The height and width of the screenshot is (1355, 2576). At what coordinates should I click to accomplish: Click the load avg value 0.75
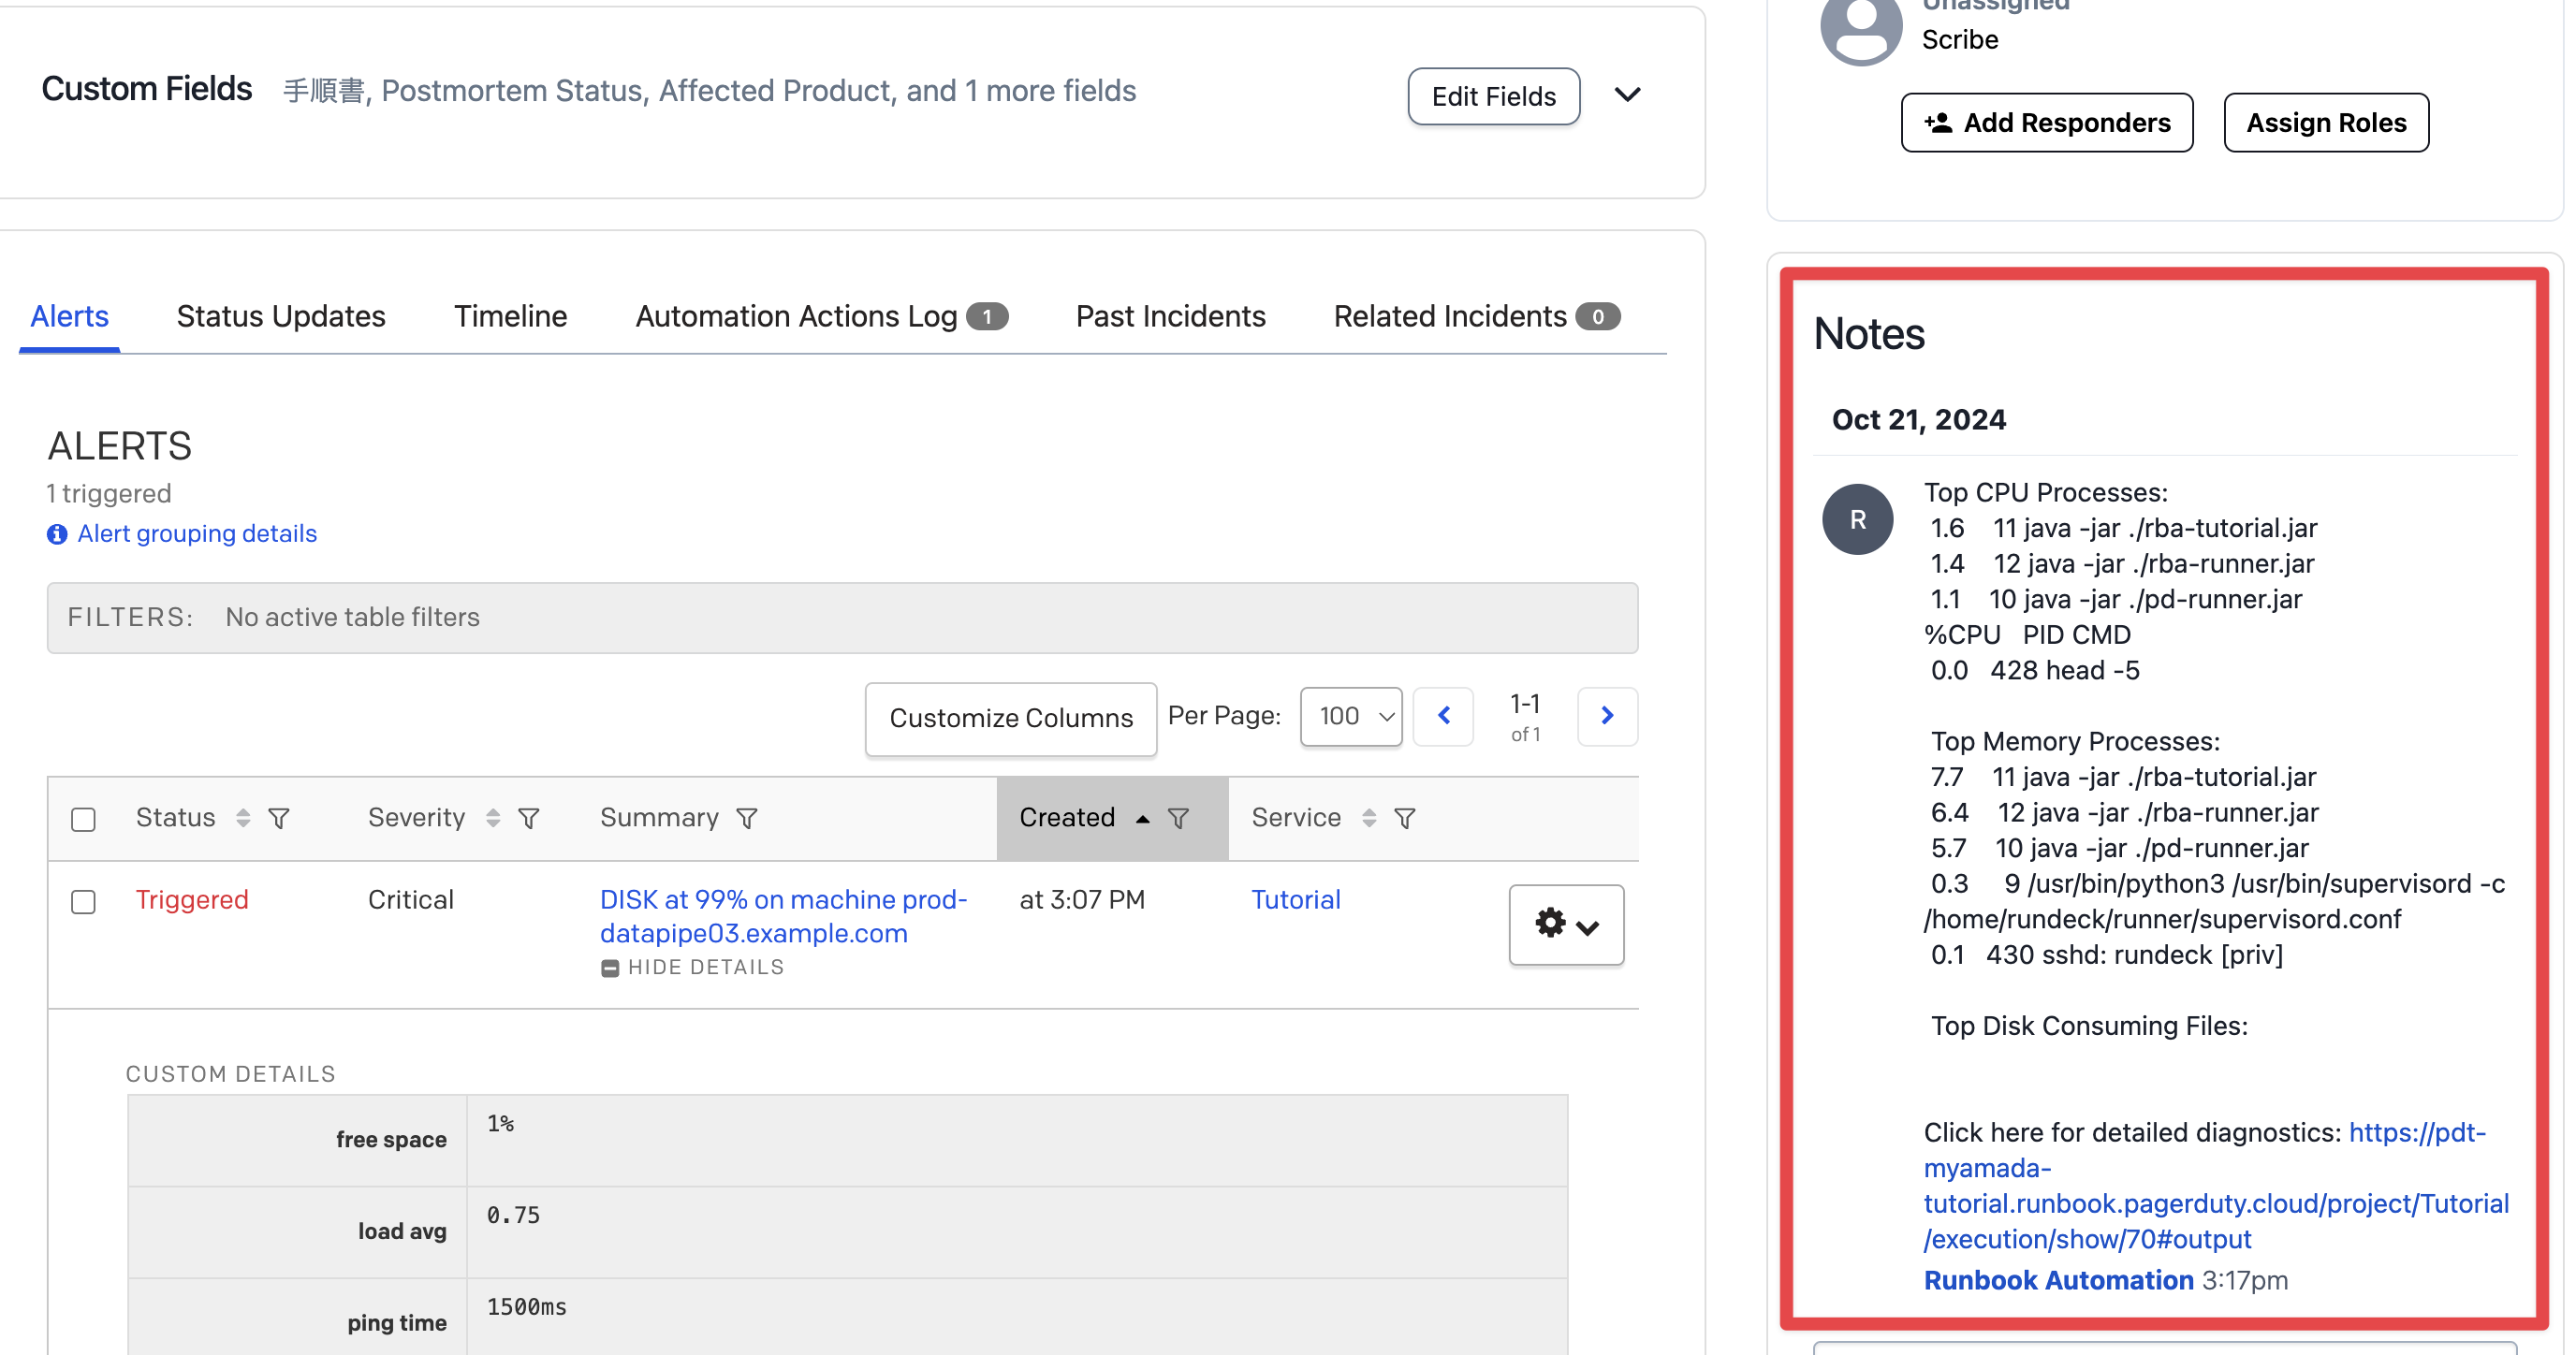[513, 1215]
